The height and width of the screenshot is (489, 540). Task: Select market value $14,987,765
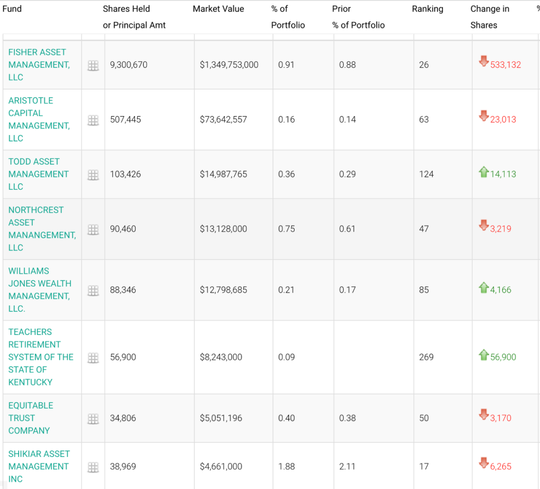(x=223, y=174)
